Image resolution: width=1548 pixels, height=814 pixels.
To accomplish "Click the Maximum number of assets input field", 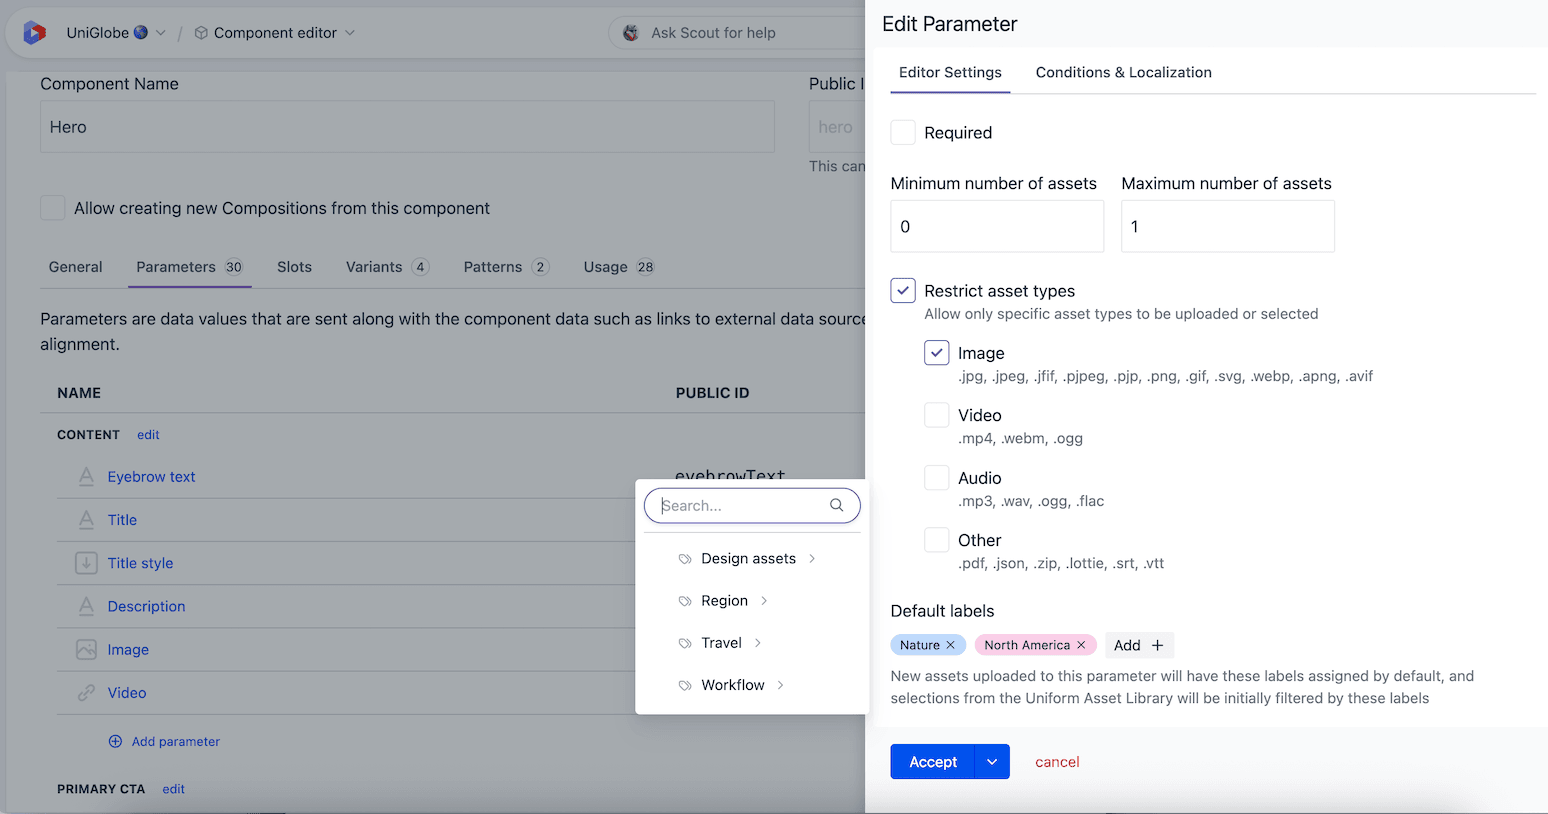I will point(1227,226).
